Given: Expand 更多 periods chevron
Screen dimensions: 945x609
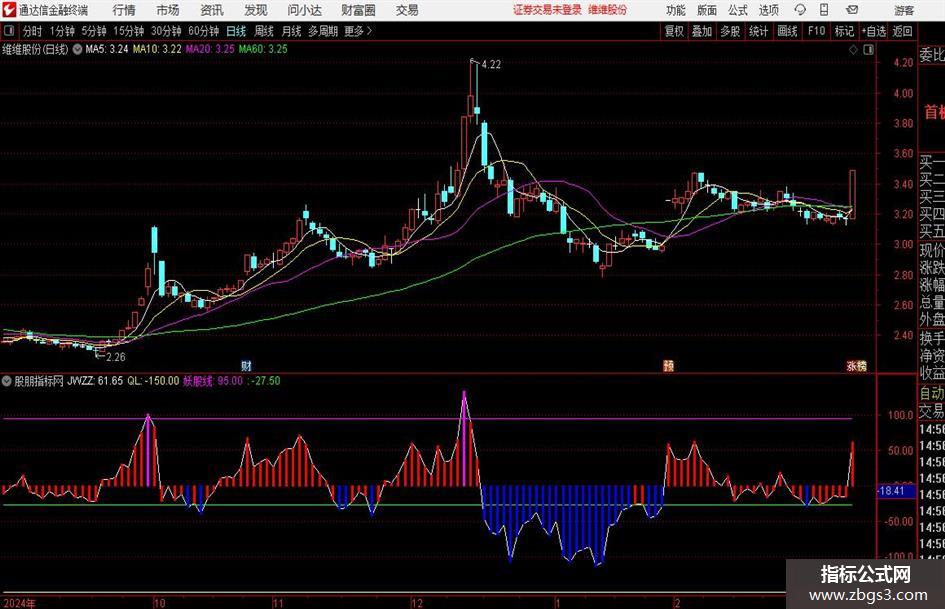Looking at the screenshot, I should [x=369, y=31].
